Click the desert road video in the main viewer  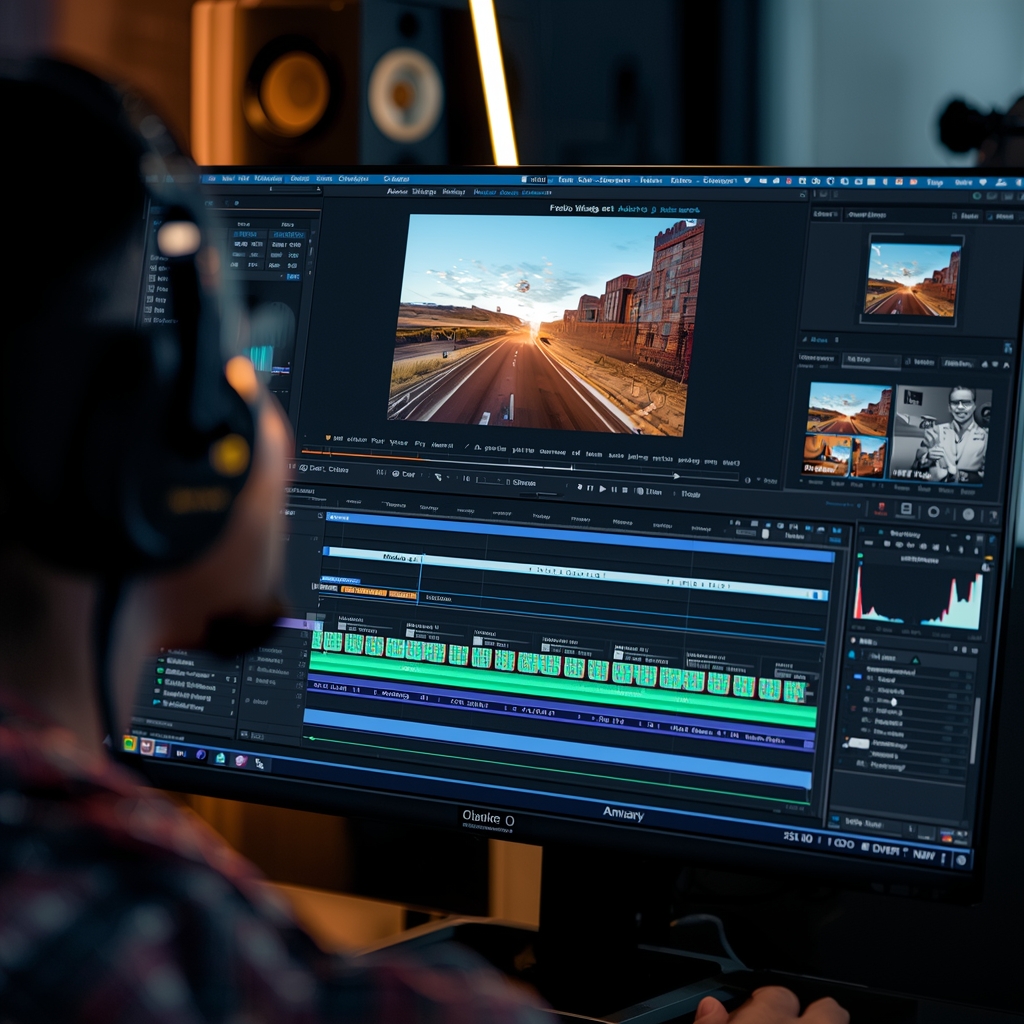(x=546, y=325)
